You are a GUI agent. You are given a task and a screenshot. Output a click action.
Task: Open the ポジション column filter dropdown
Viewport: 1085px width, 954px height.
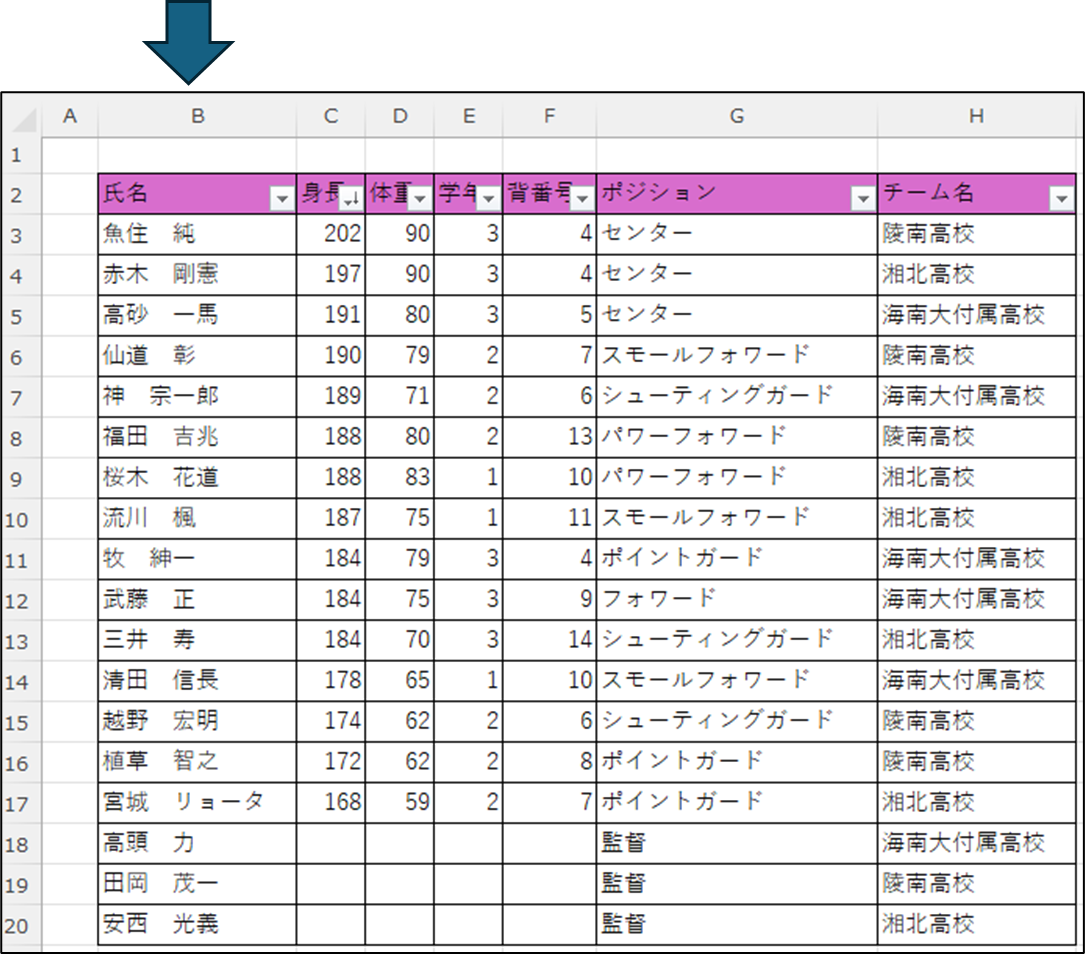[863, 200]
